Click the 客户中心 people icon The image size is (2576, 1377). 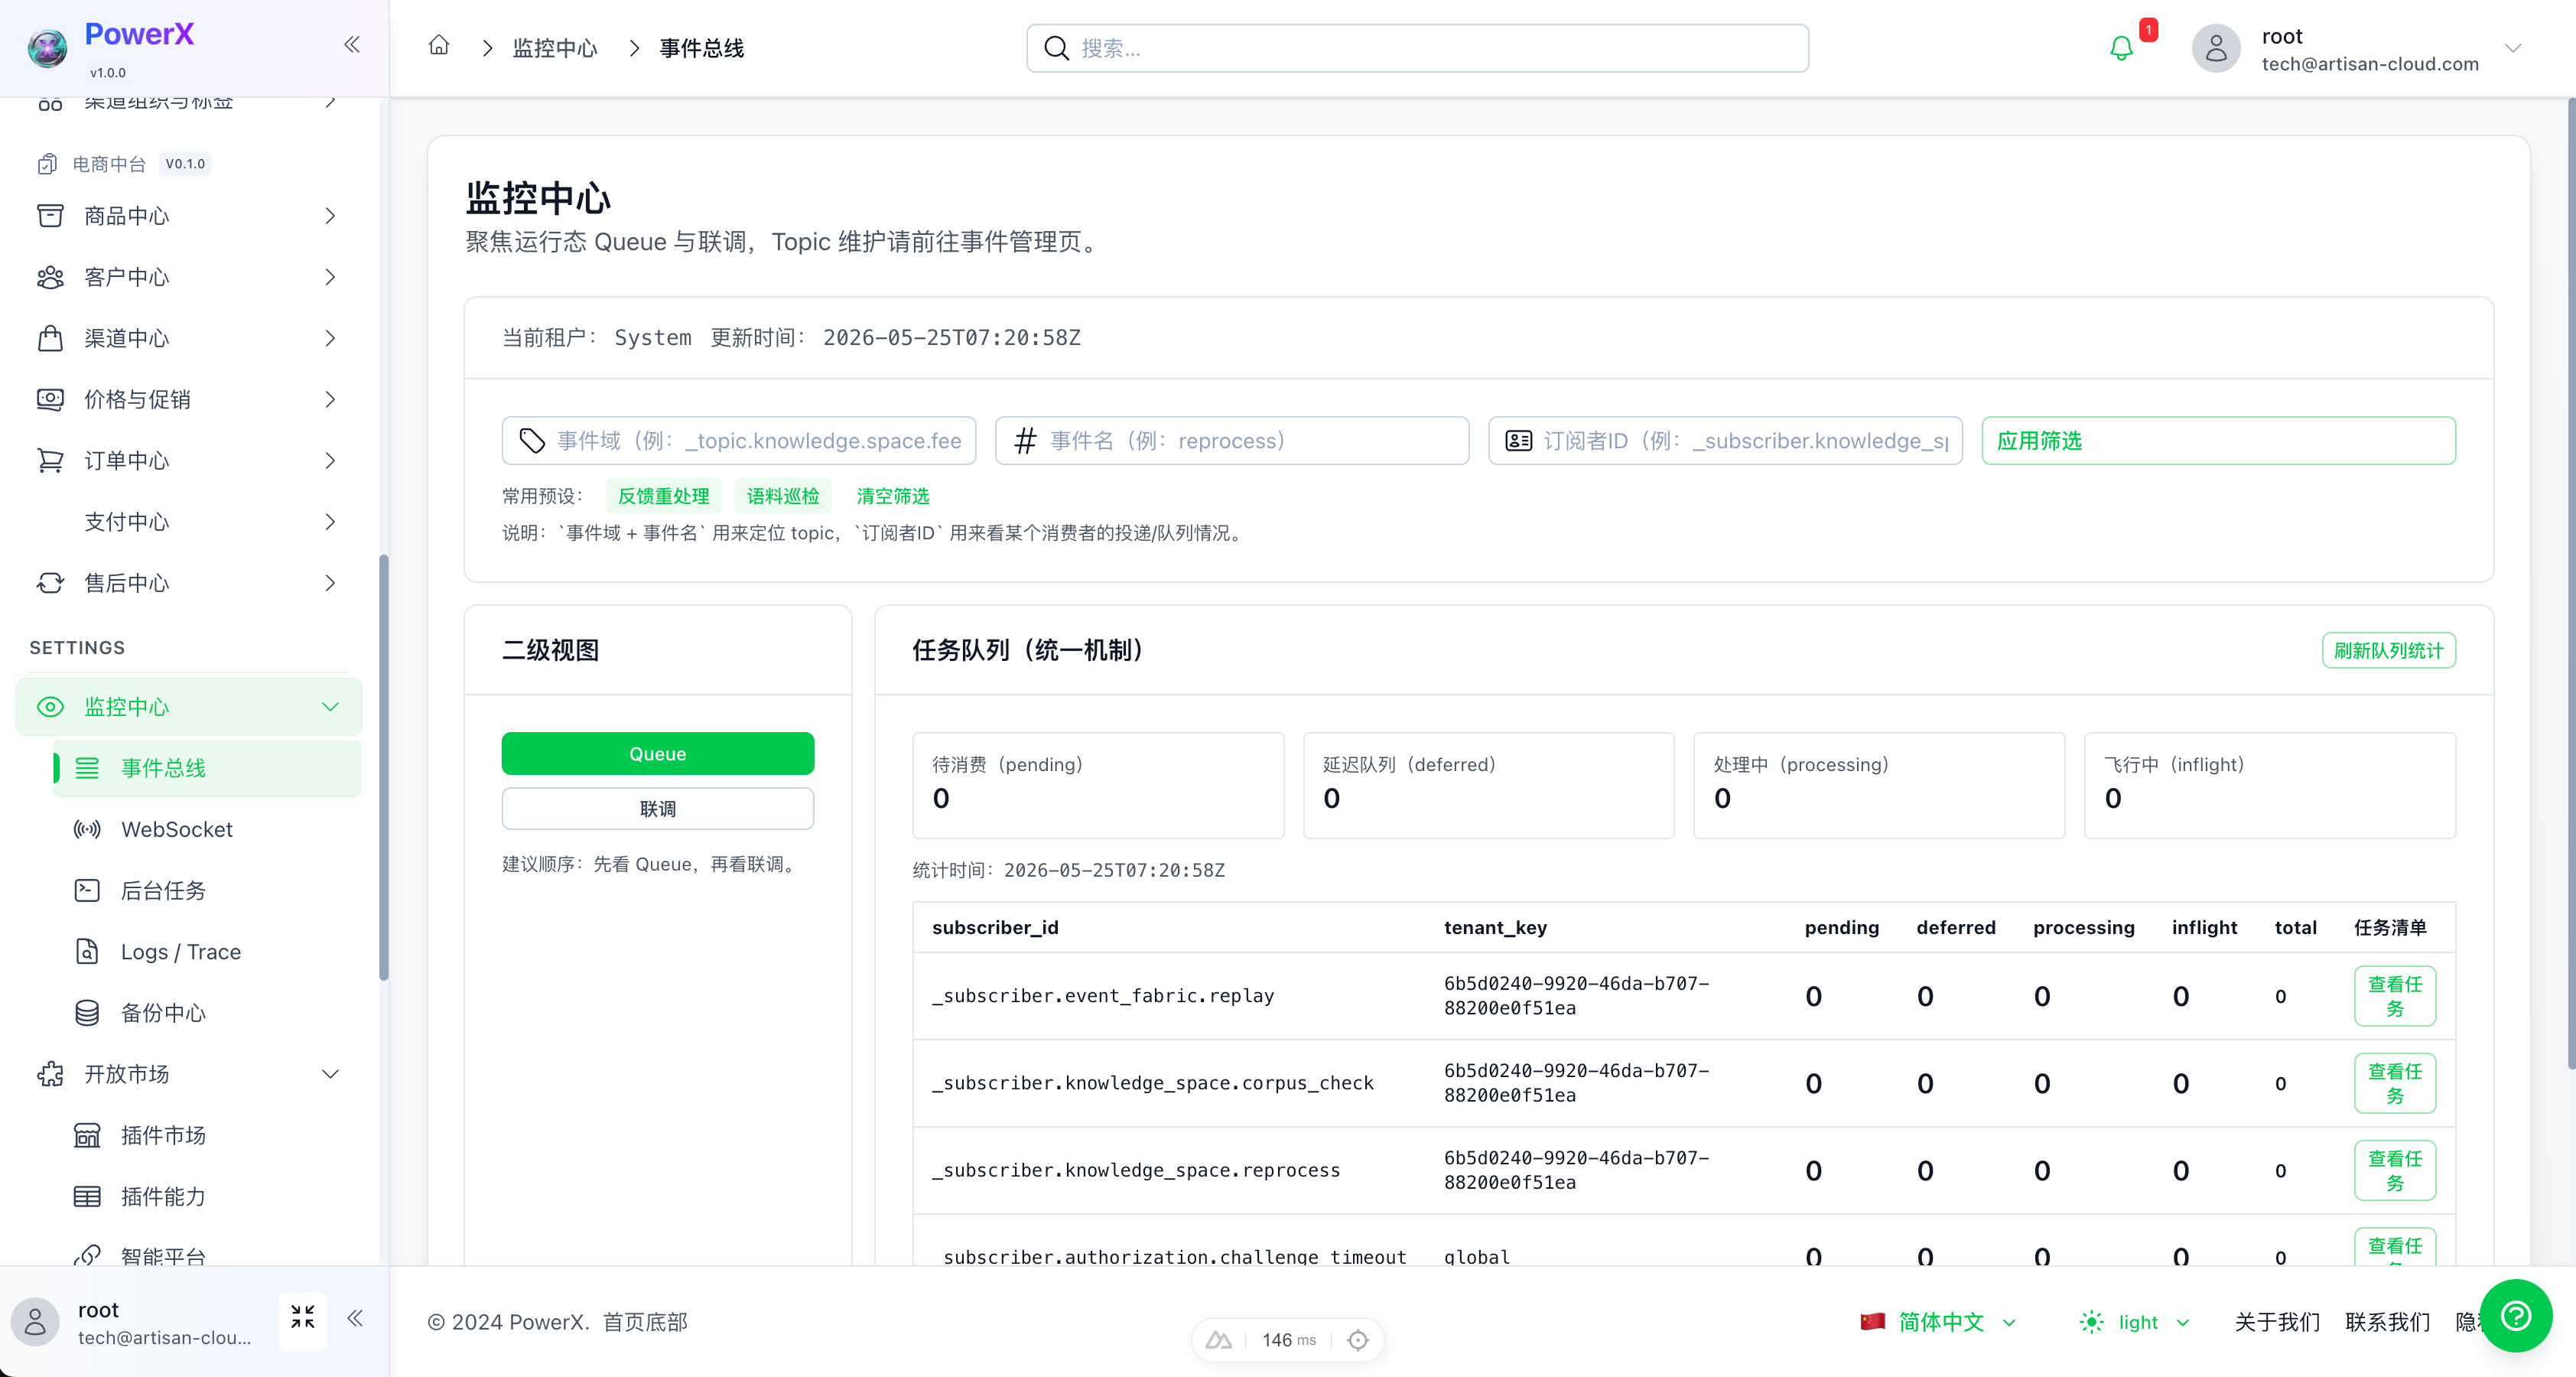pos(50,277)
